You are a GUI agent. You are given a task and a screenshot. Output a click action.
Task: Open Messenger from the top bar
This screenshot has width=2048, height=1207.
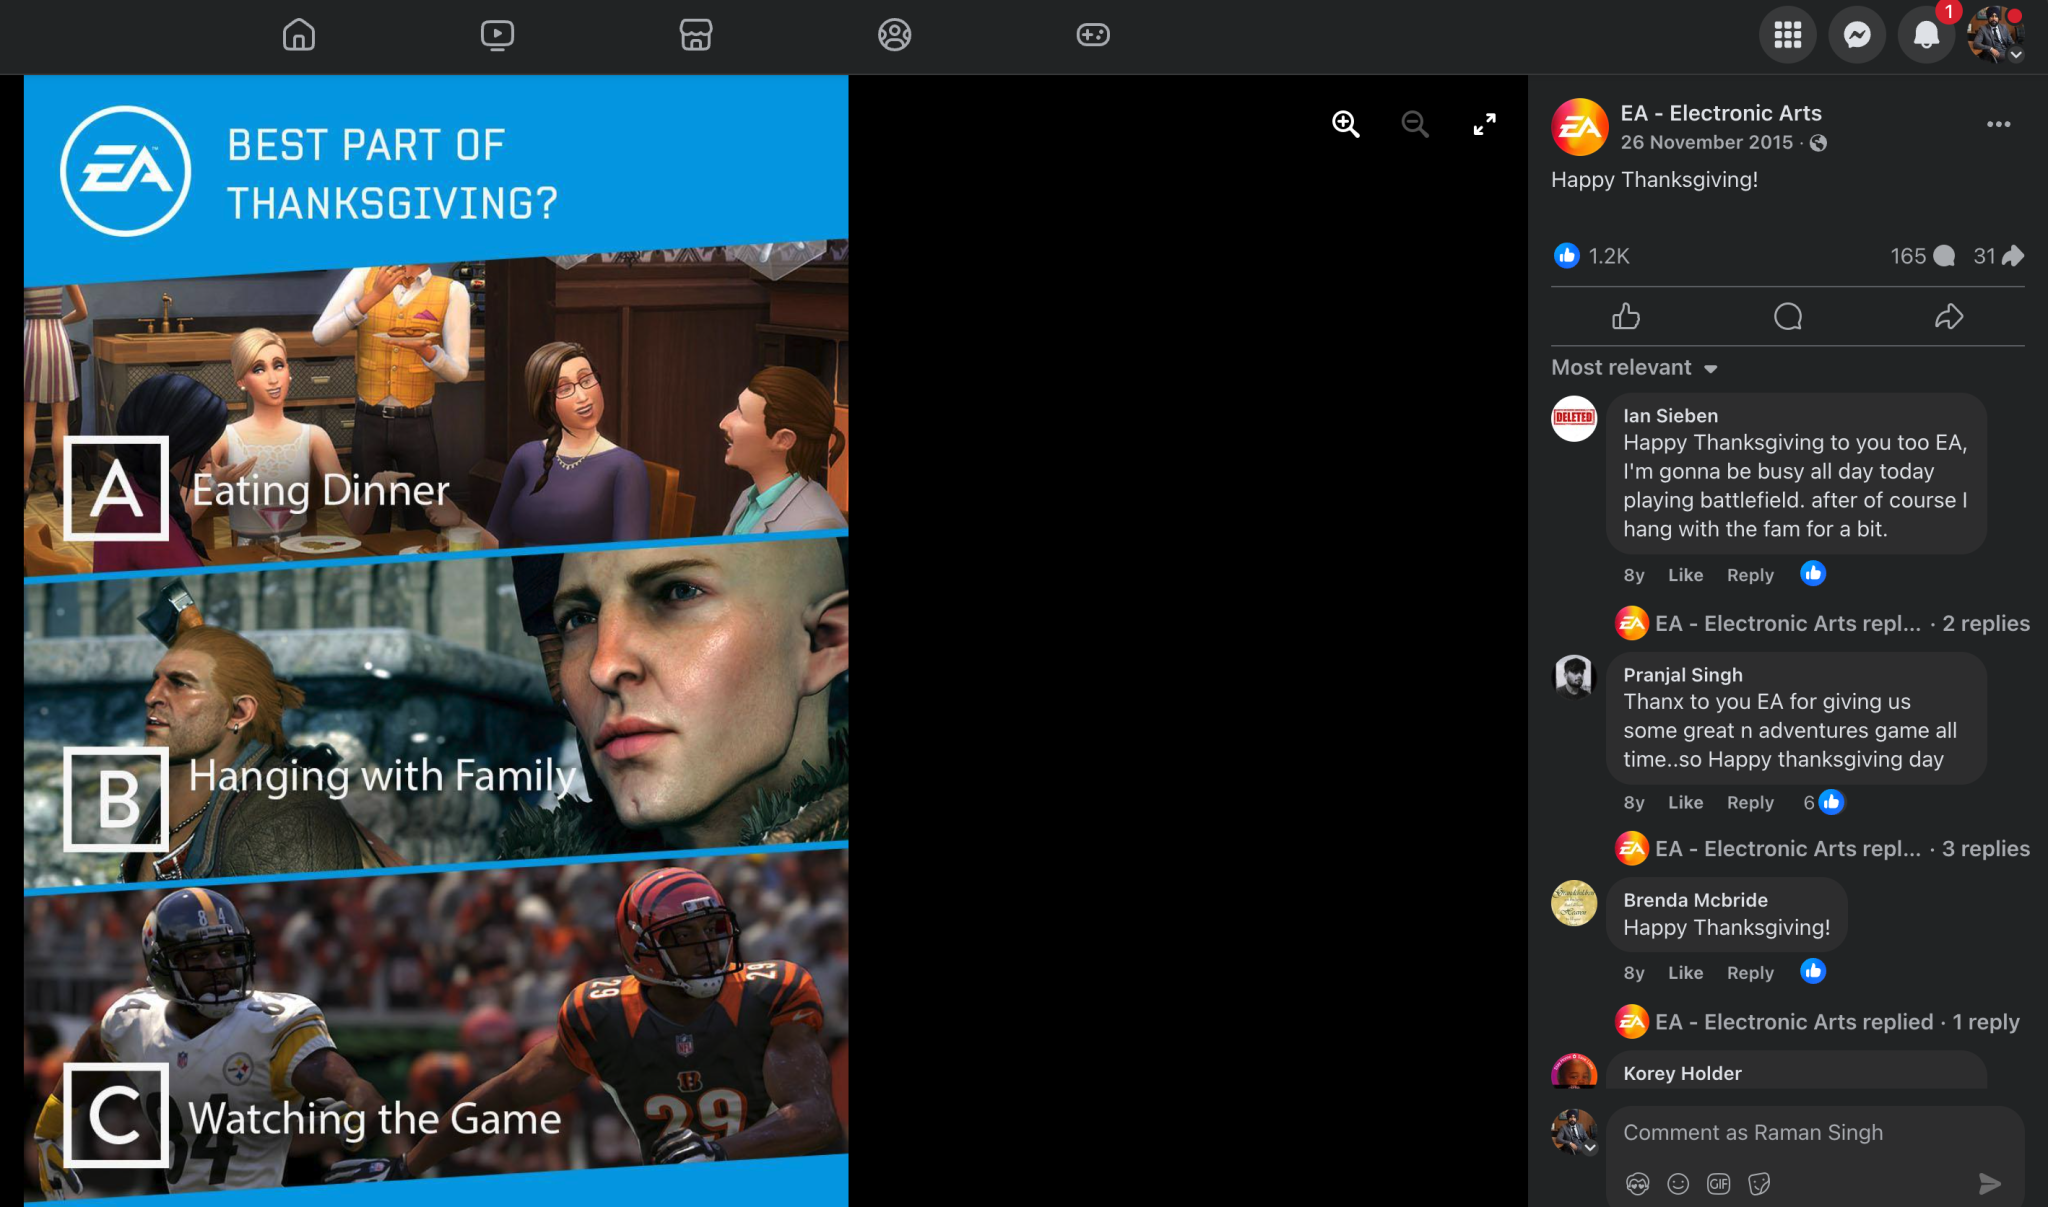pos(1857,35)
